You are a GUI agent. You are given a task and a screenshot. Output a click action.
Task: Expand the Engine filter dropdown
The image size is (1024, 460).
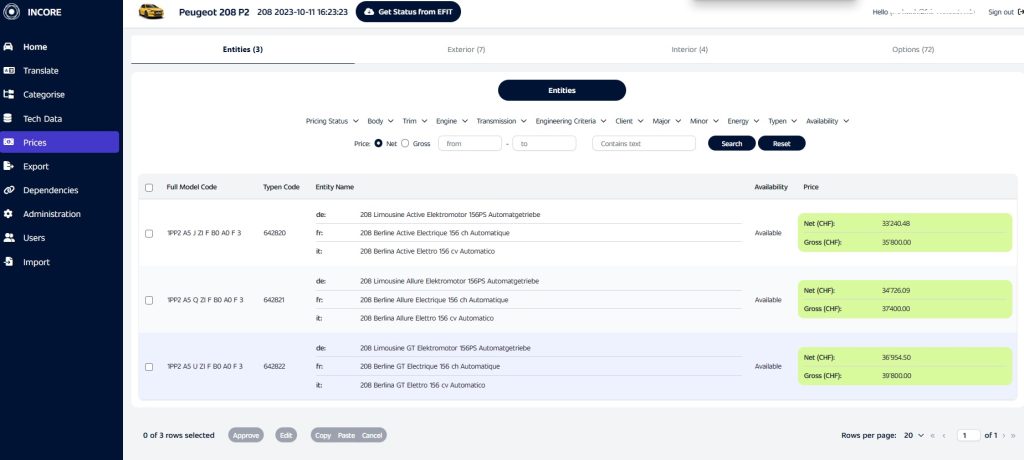(x=452, y=121)
